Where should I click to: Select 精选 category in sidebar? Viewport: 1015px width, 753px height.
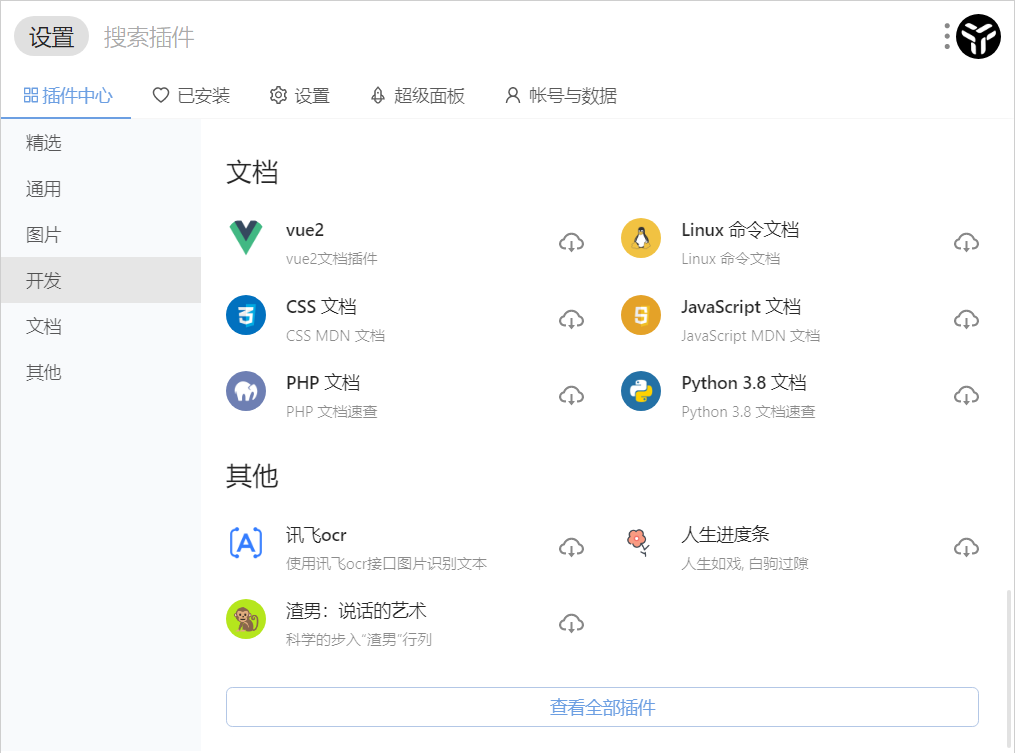tap(101, 143)
